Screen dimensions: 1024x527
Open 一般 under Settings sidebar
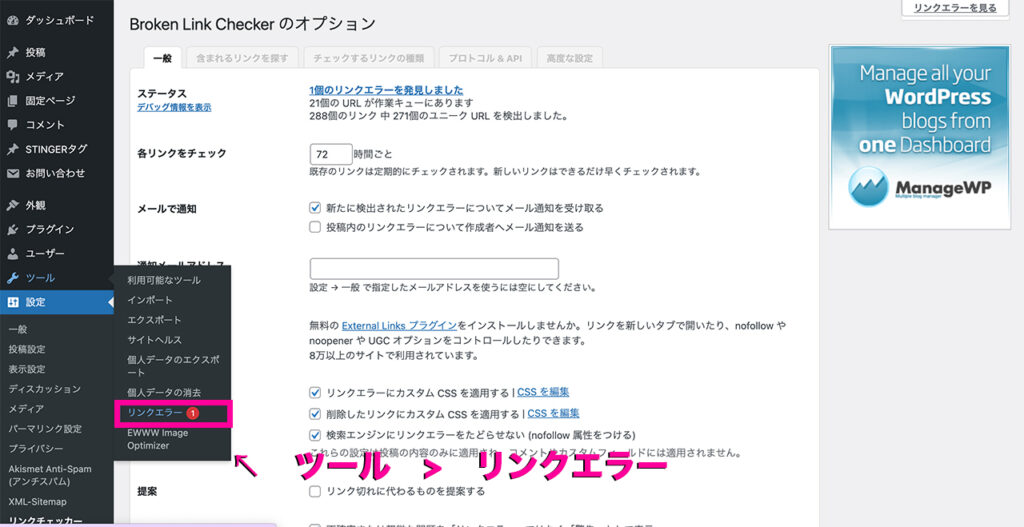[18, 329]
